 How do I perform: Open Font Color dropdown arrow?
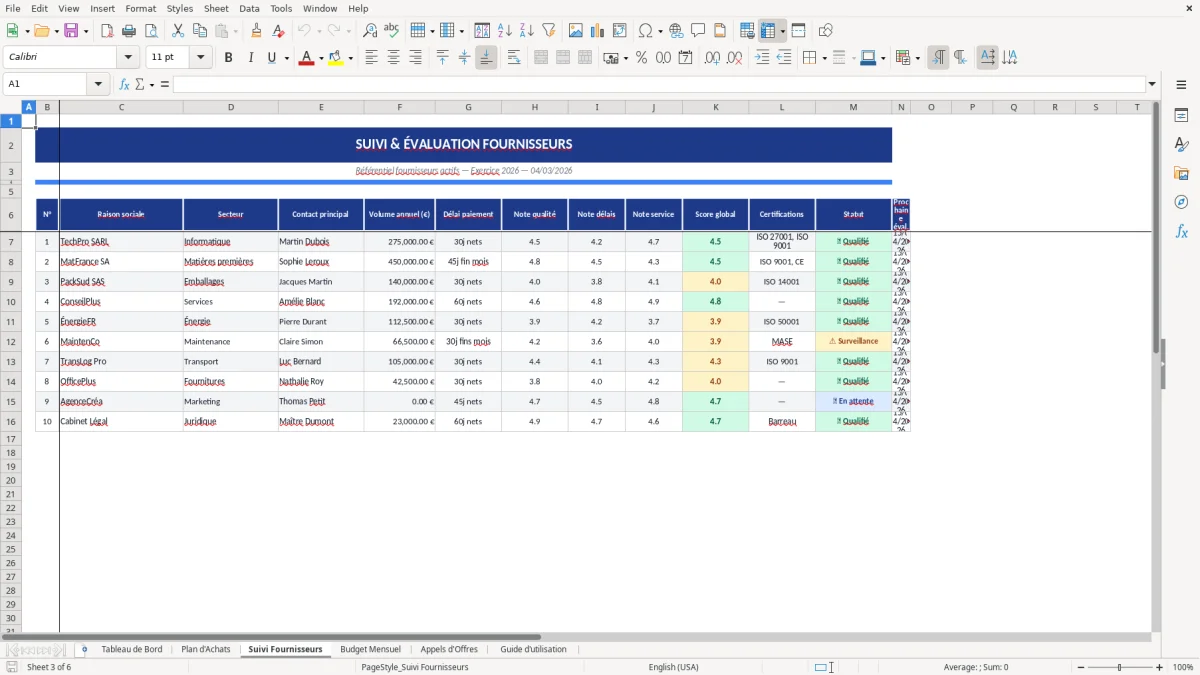[x=320, y=58]
